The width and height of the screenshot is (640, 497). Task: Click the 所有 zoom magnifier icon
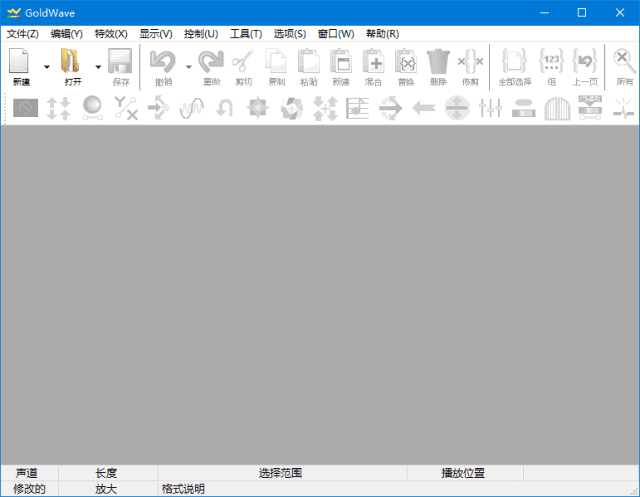(624, 61)
